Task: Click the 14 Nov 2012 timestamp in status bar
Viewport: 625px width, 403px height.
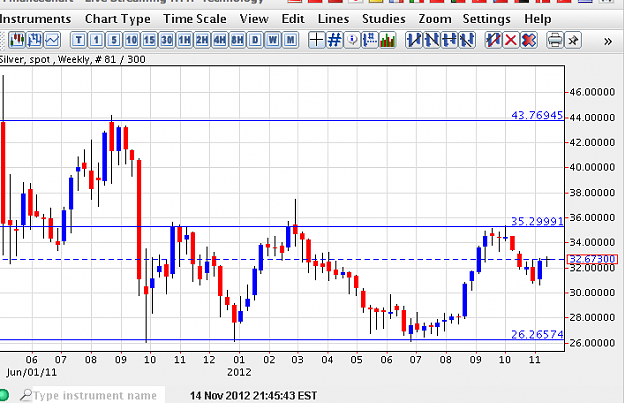Action: click(x=253, y=395)
